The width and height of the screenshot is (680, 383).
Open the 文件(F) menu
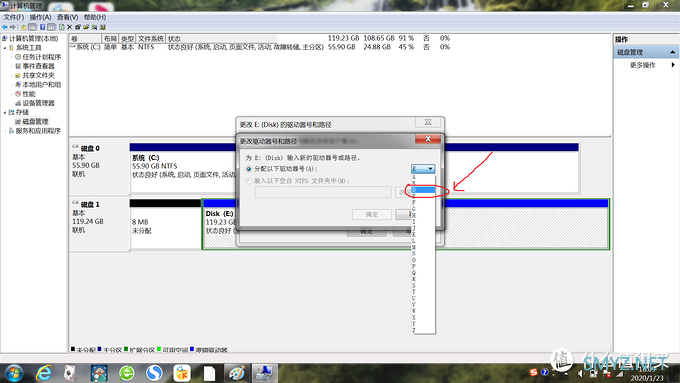(14, 17)
